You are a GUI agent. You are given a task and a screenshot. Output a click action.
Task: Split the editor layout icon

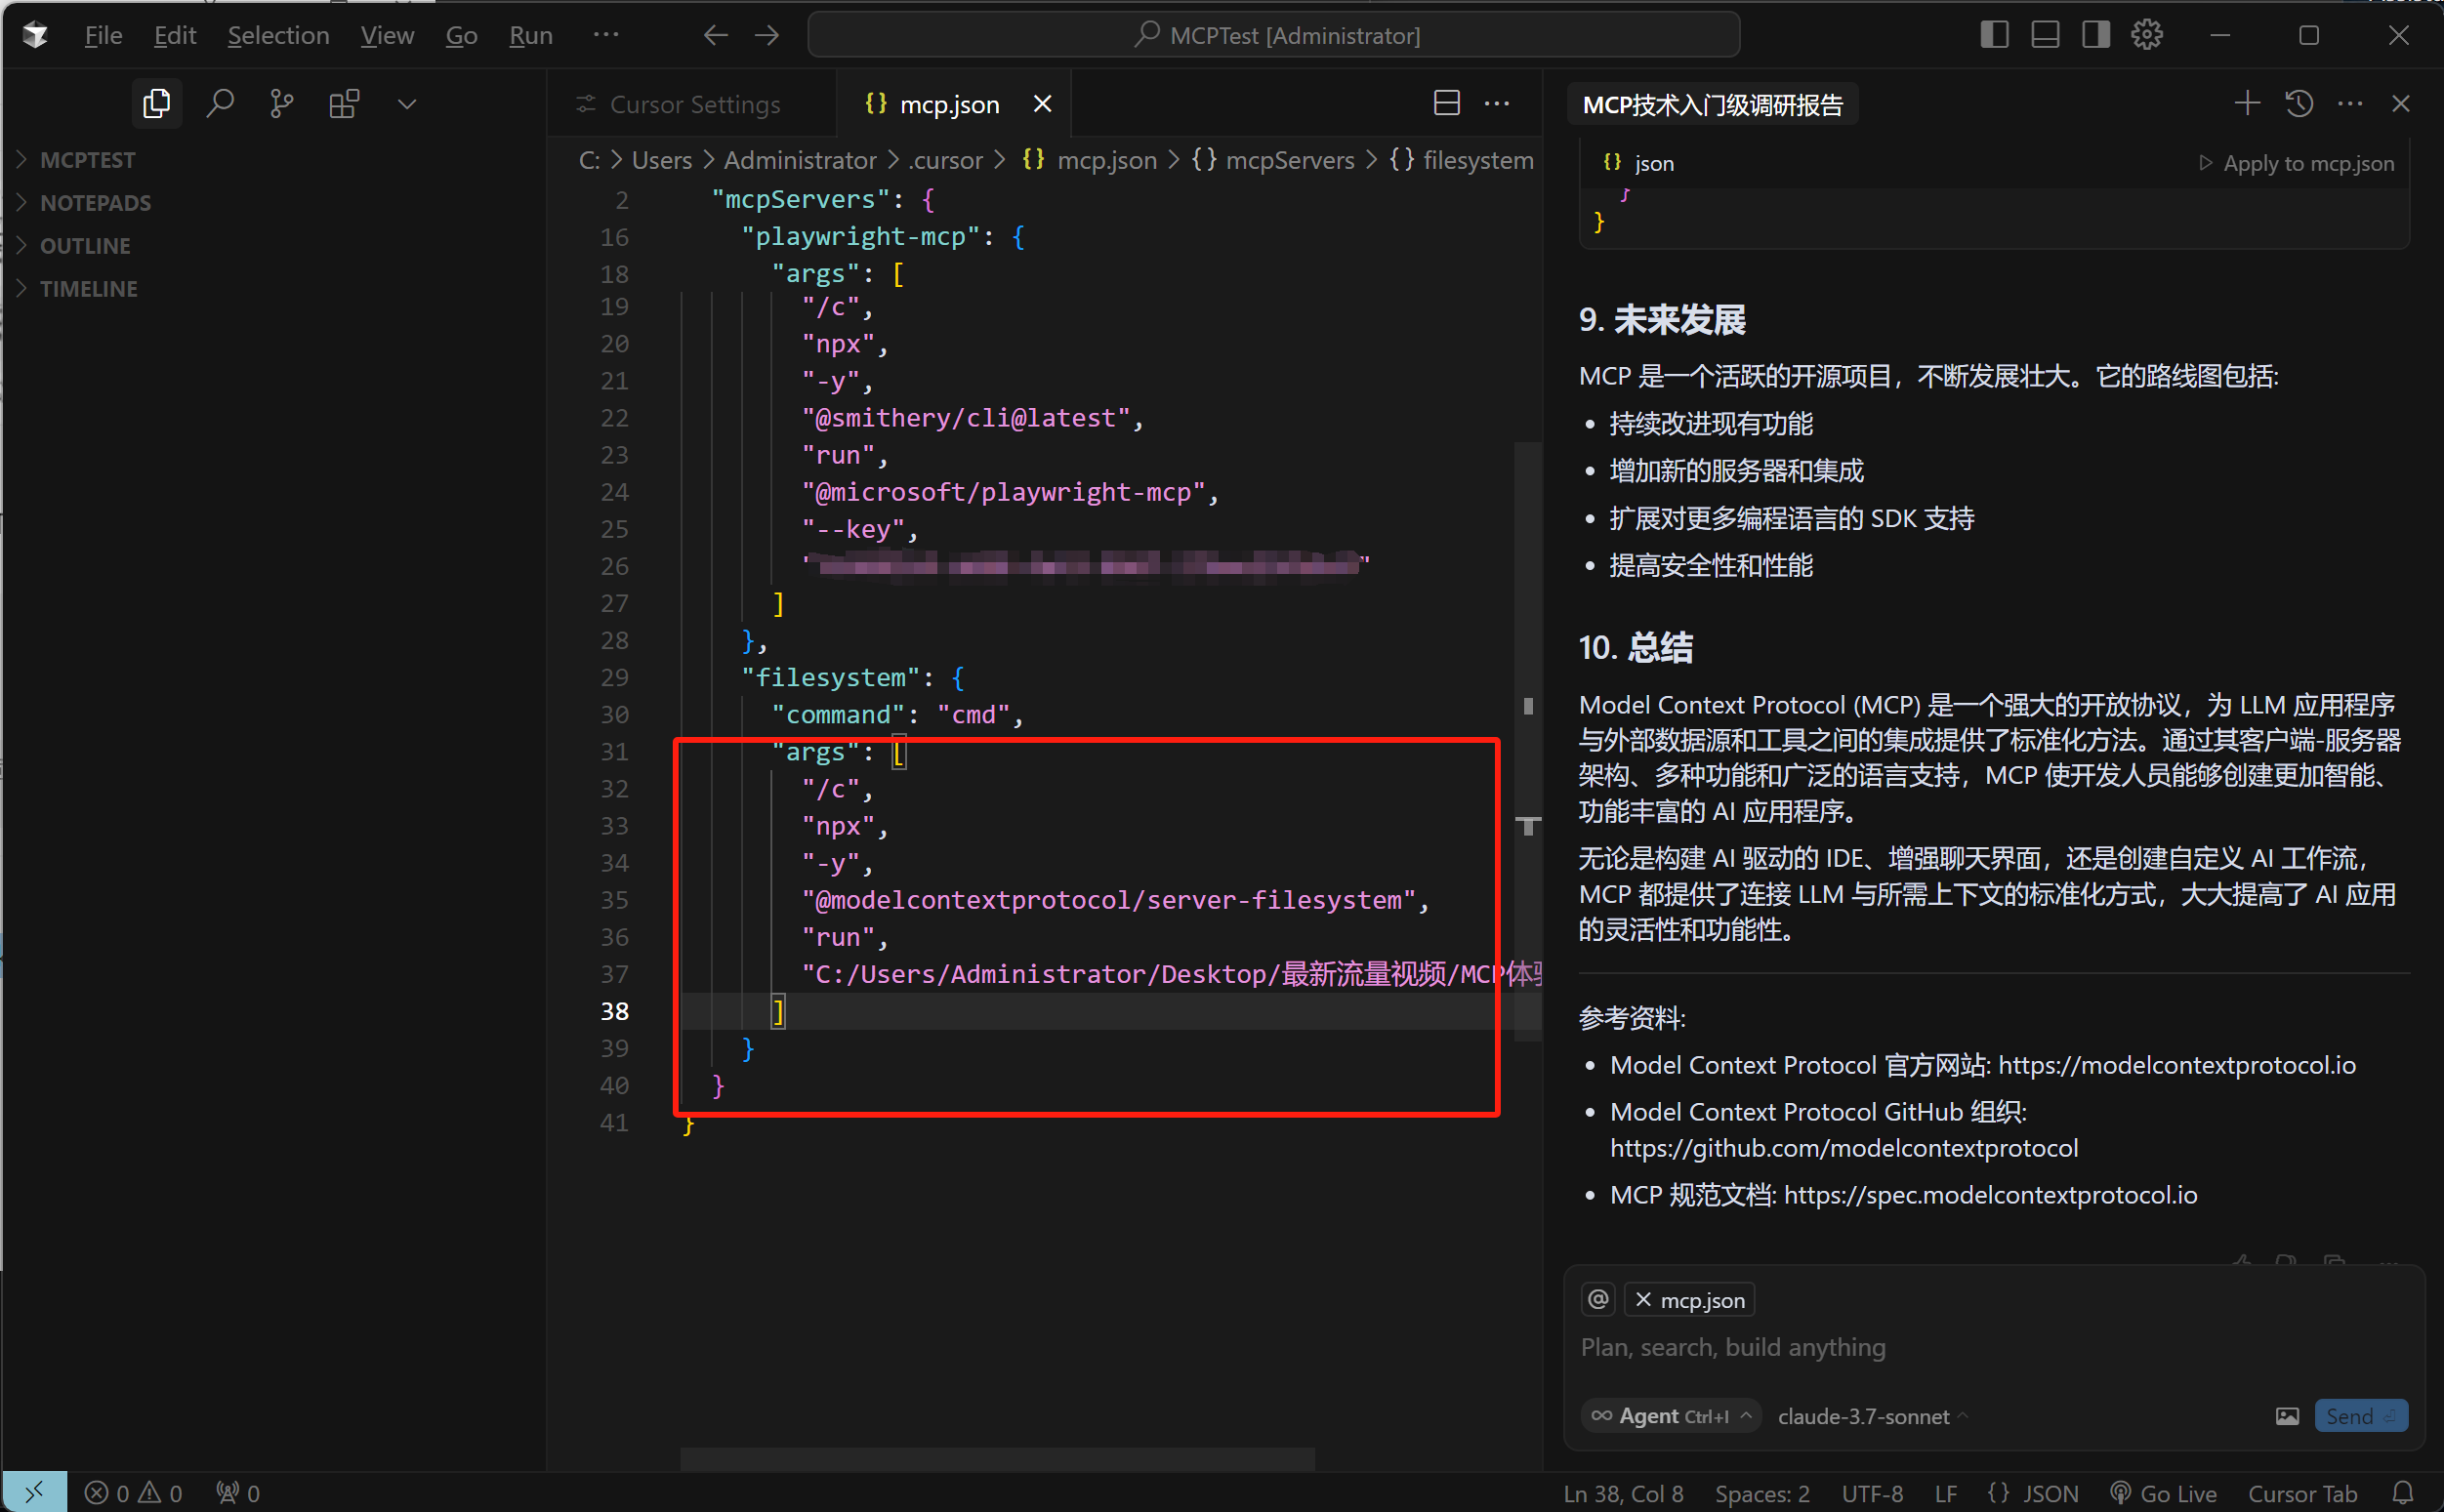(x=1446, y=103)
